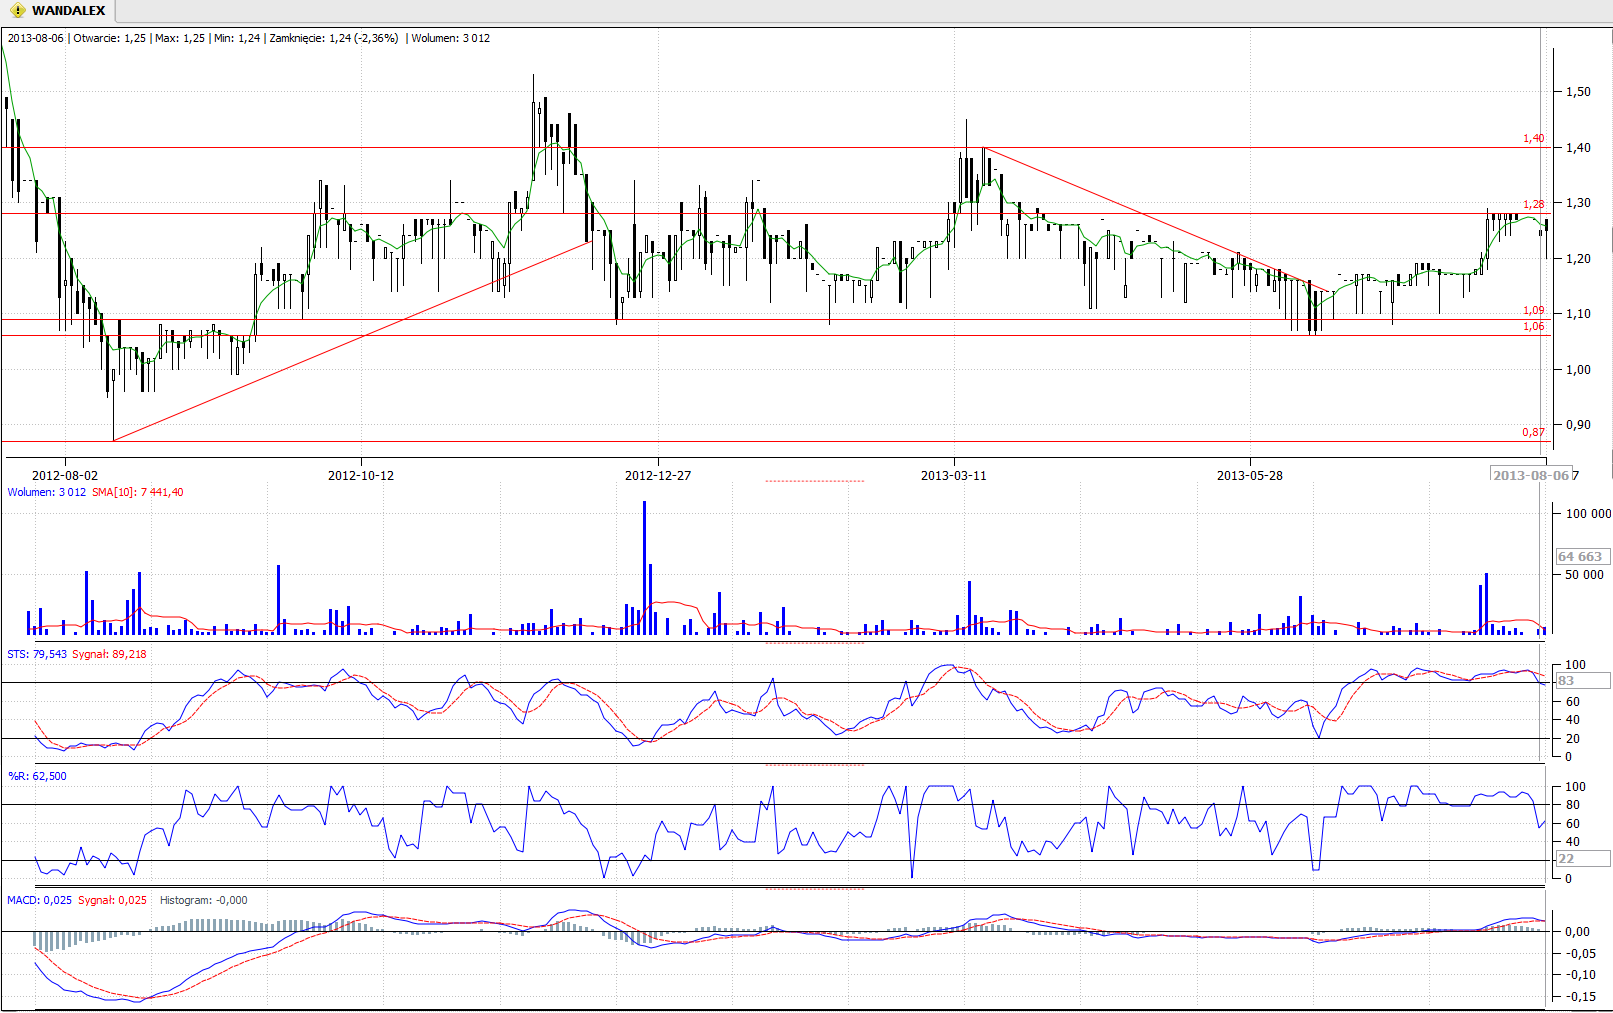Click the 50 000 volume axis label
This screenshot has width=1613, height=1013.
(x=1585, y=574)
